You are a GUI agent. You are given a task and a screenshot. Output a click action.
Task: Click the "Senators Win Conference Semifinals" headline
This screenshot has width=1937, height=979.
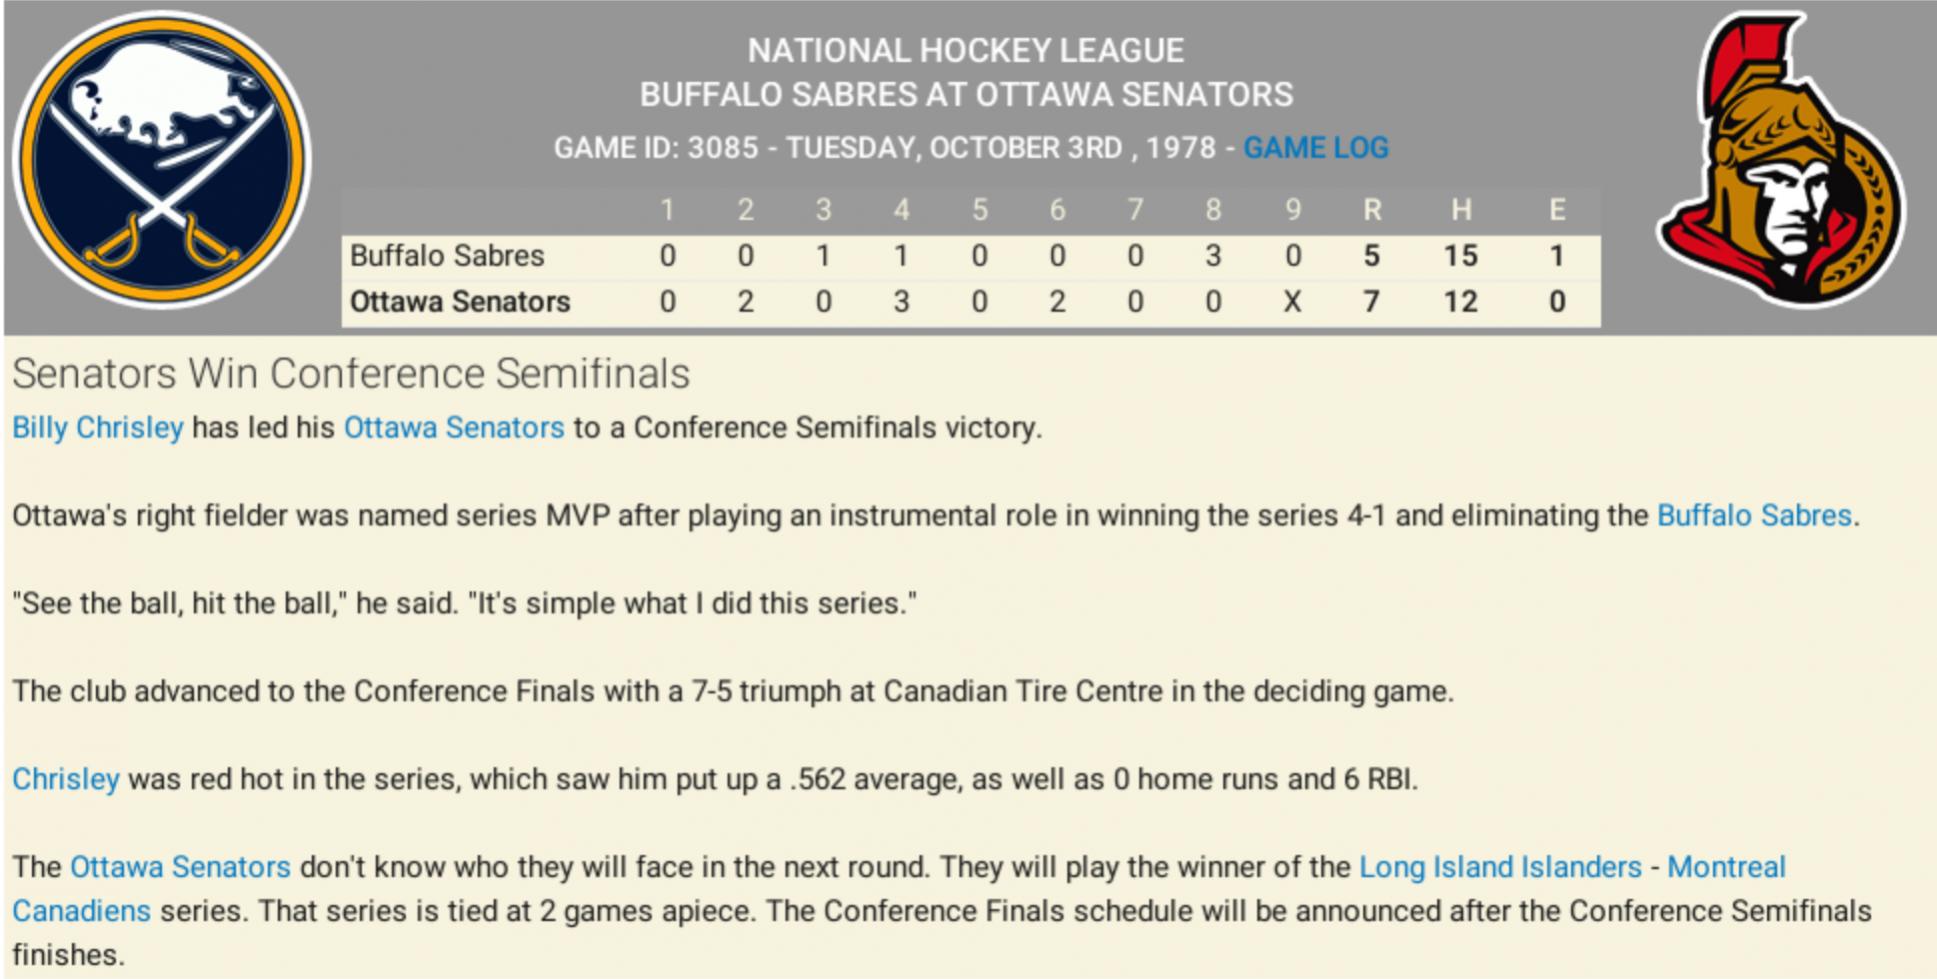351,374
